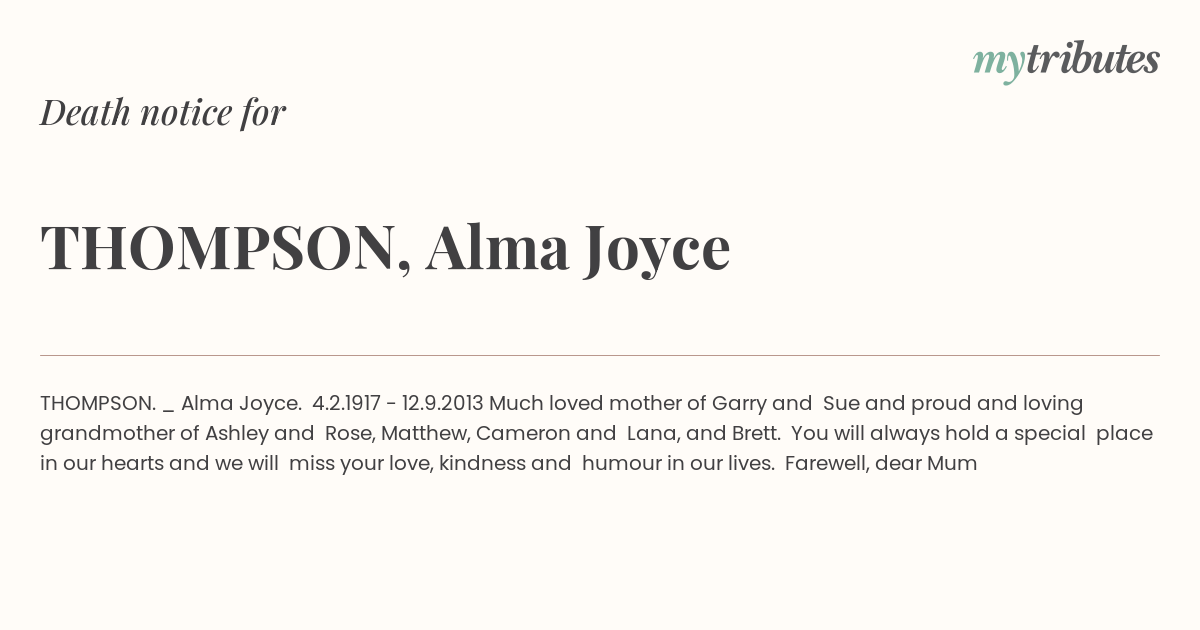The height and width of the screenshot is (630, 1200).
Task: Click the horizontal divider line
Action: click(600, 355)
